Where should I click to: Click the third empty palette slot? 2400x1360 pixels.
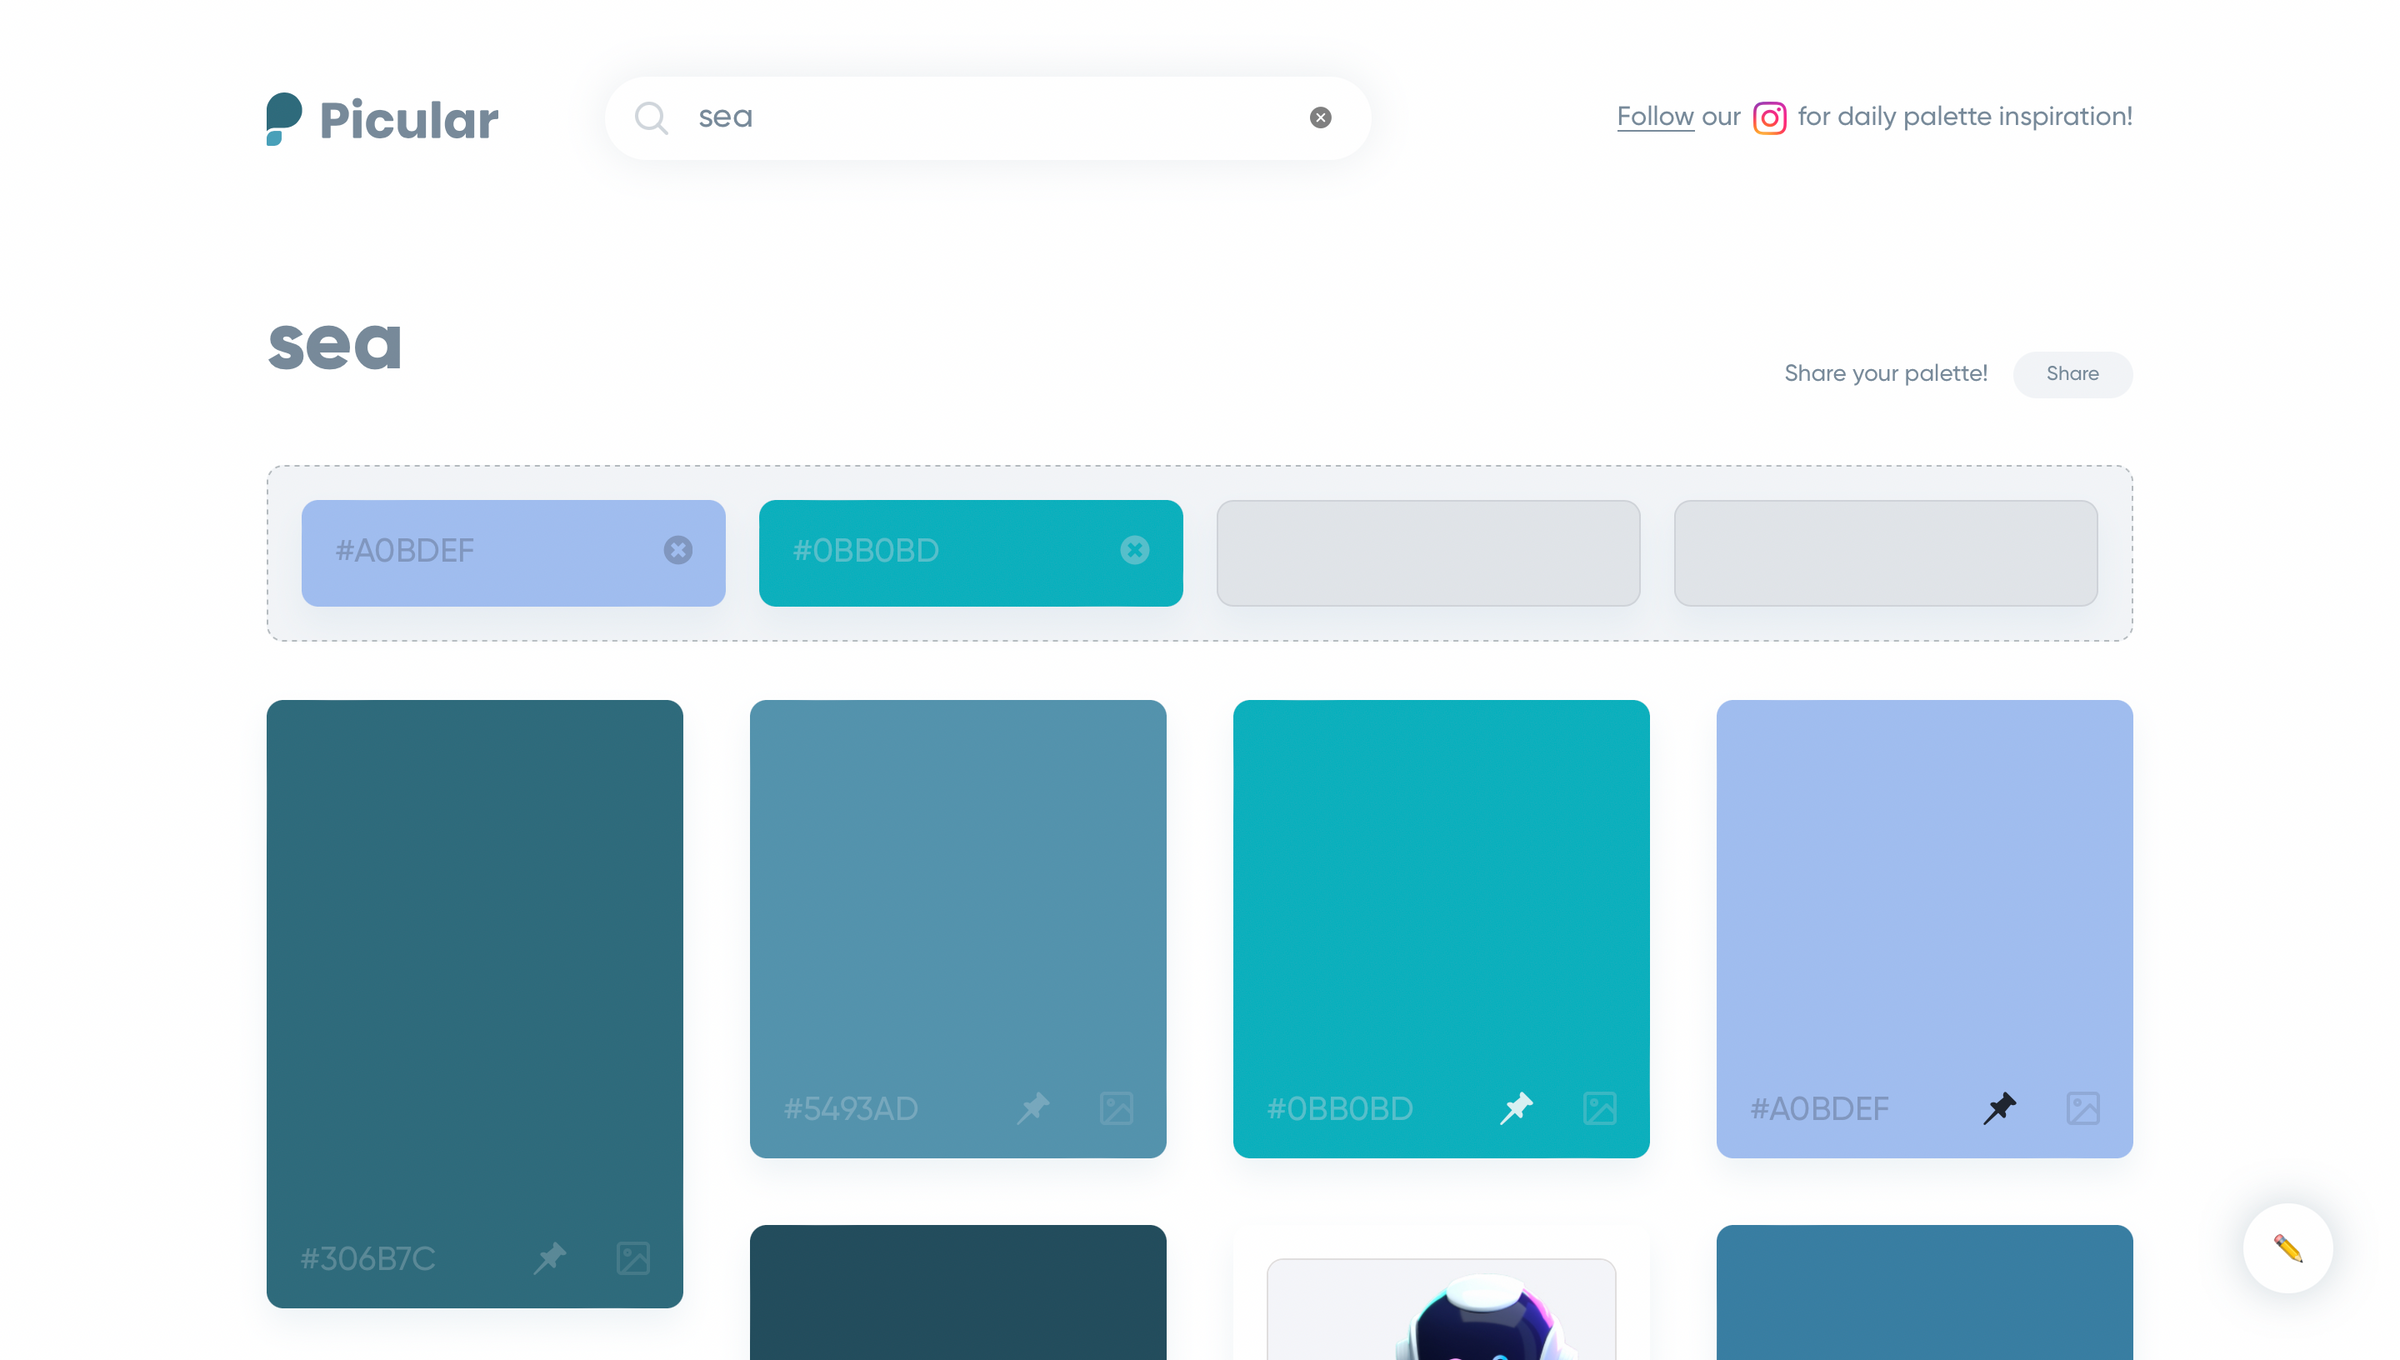tap(1427, 553)
